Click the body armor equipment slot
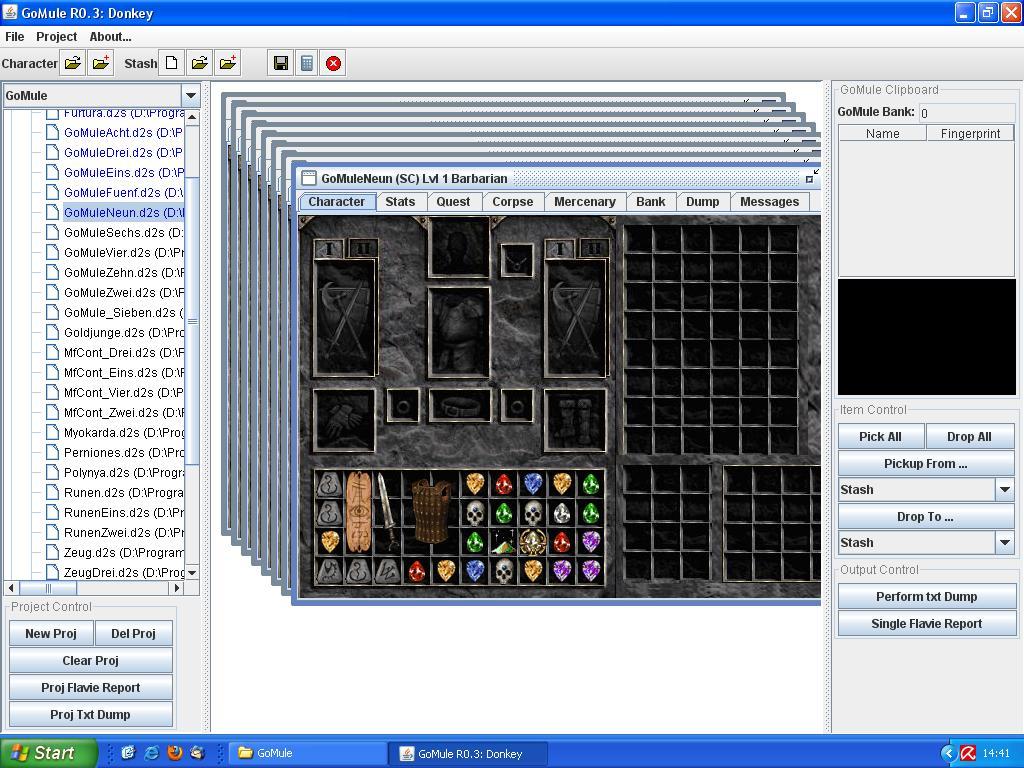The height and width of the screenshot is (768, 1024). click(458, 332)
